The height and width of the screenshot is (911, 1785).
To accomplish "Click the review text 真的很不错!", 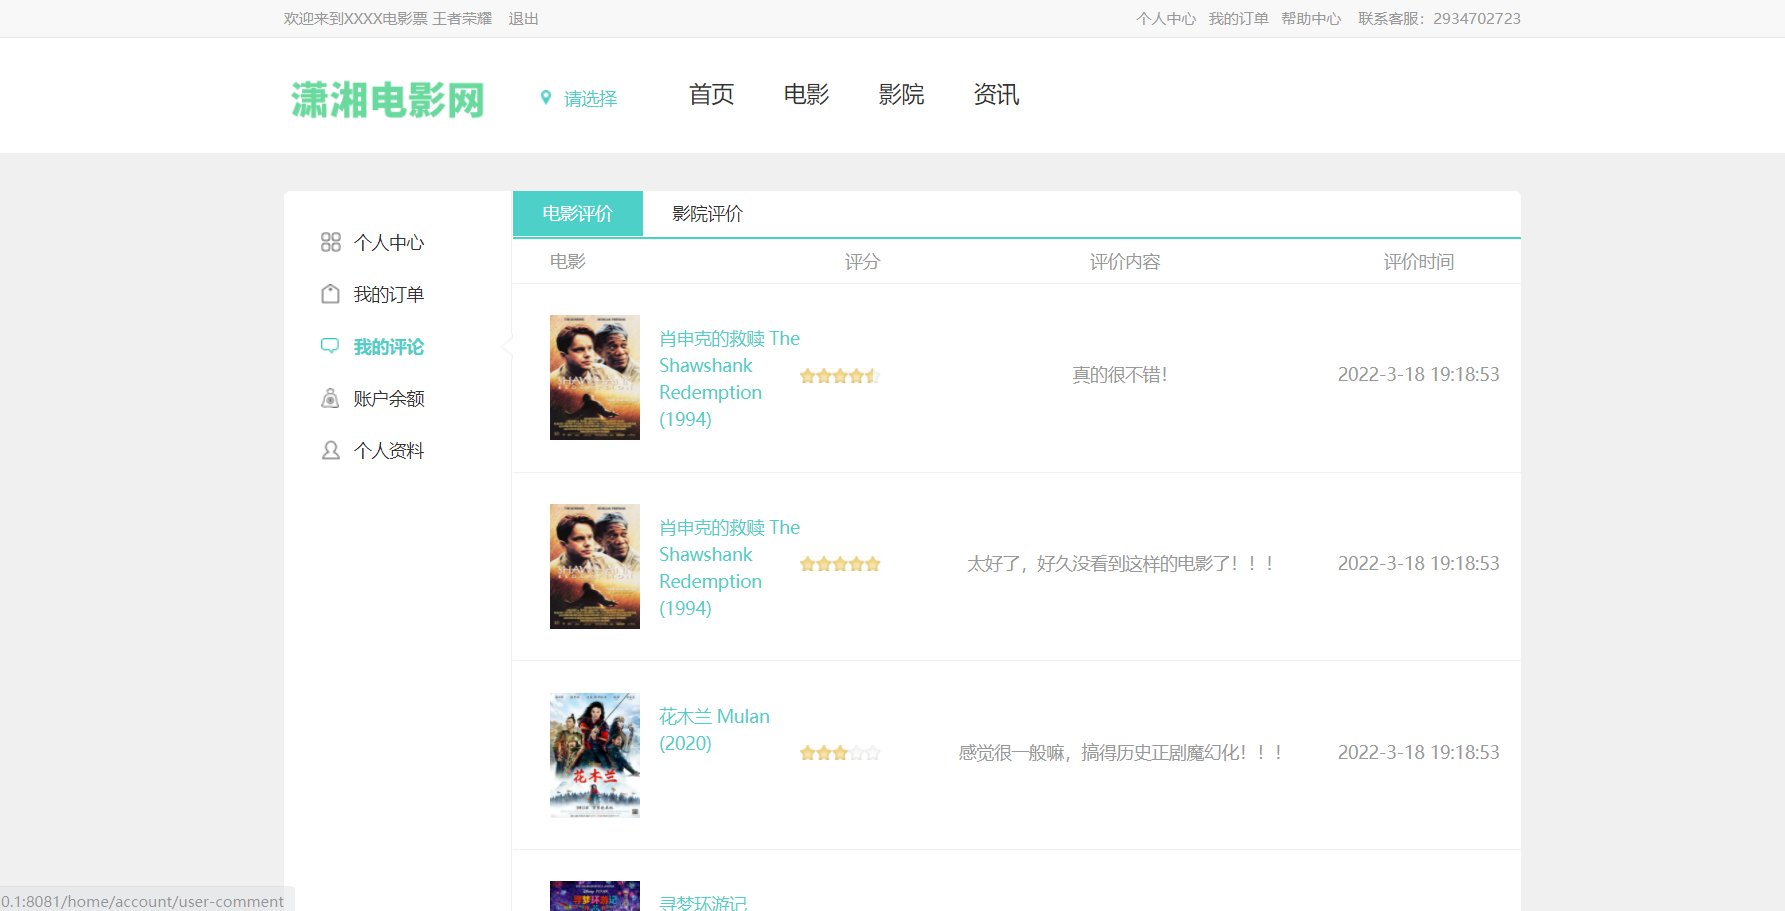I will coord(1120,375).
